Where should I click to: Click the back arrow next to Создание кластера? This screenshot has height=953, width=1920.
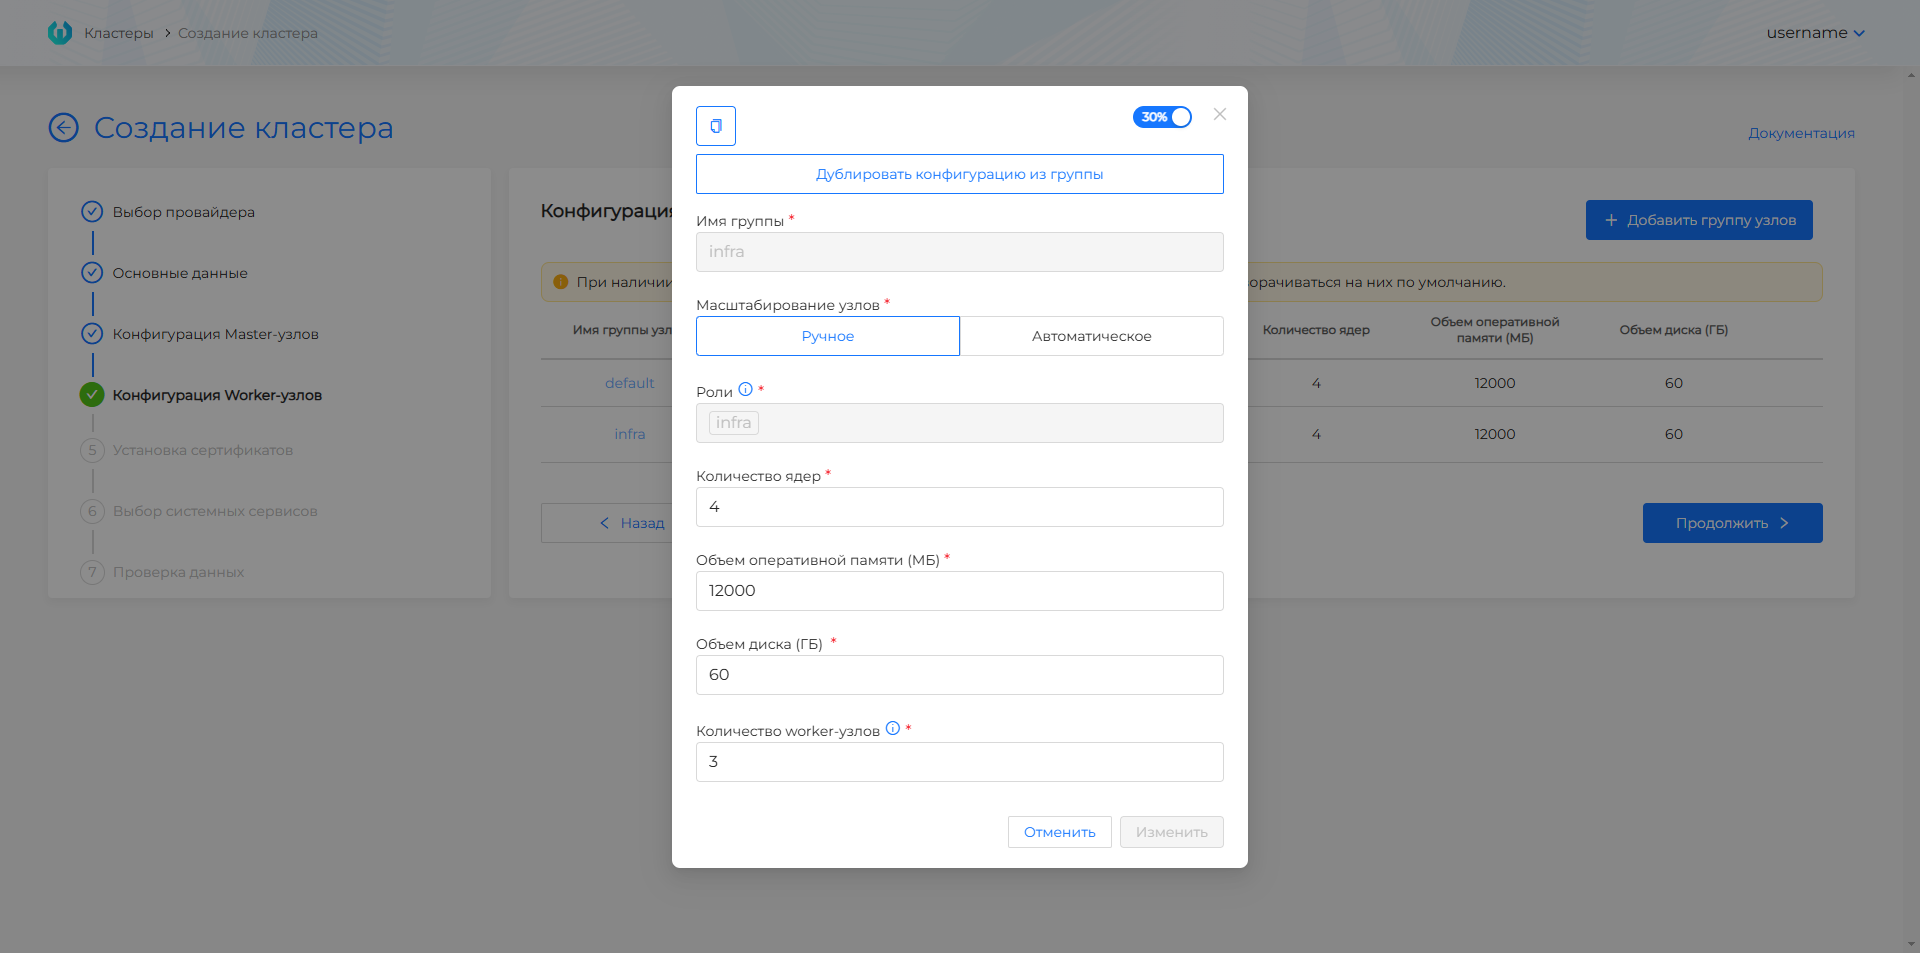click(x=62, y=128)
